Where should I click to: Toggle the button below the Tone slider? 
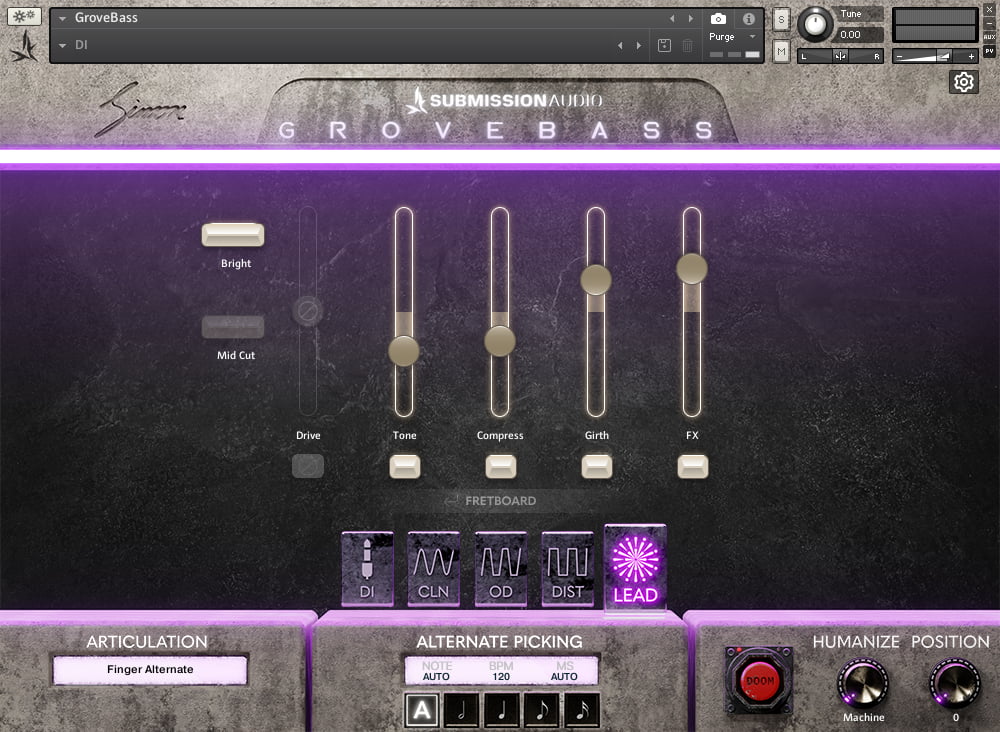click(405, 465)
